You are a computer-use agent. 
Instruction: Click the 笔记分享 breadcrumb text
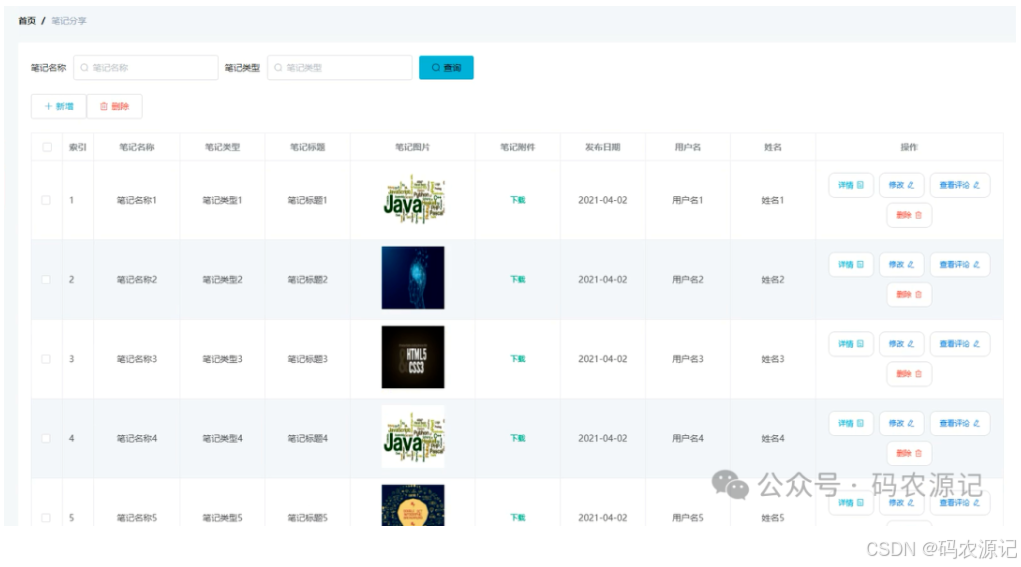(69, 21)
